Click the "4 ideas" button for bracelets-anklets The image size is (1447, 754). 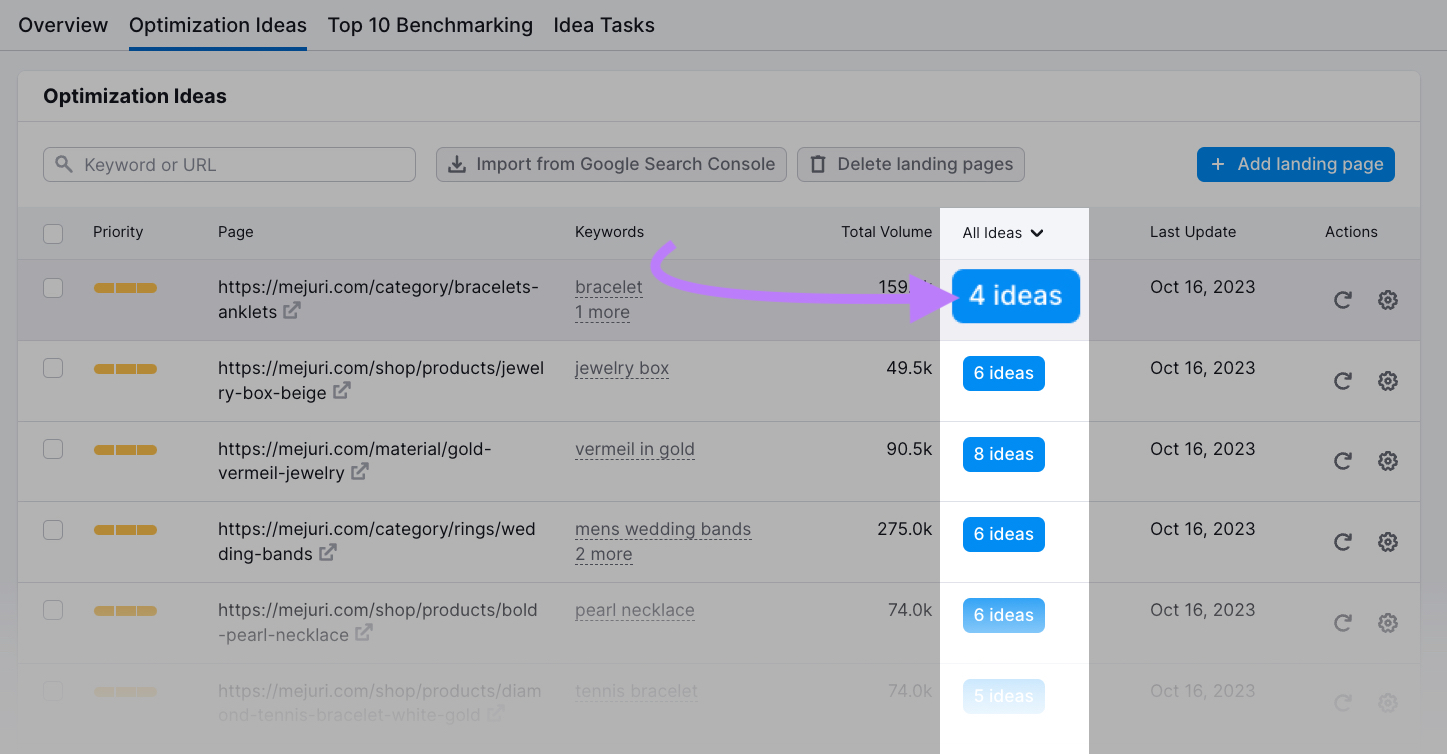pos(1015,296)
